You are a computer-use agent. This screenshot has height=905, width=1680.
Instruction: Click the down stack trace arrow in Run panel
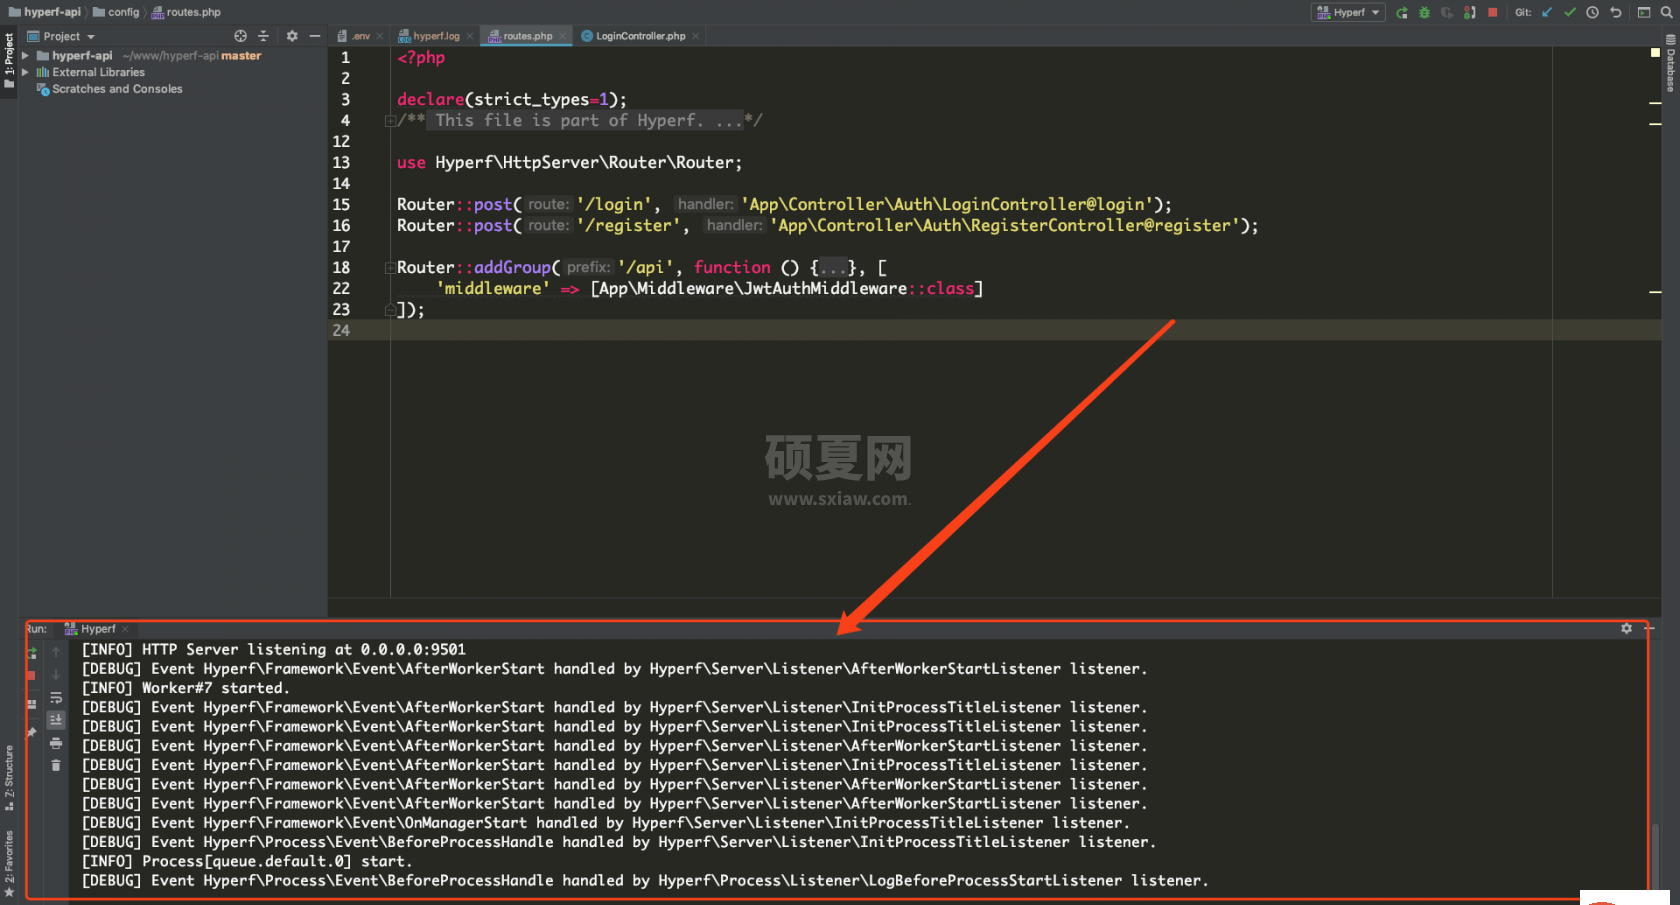tap(56, 675)
